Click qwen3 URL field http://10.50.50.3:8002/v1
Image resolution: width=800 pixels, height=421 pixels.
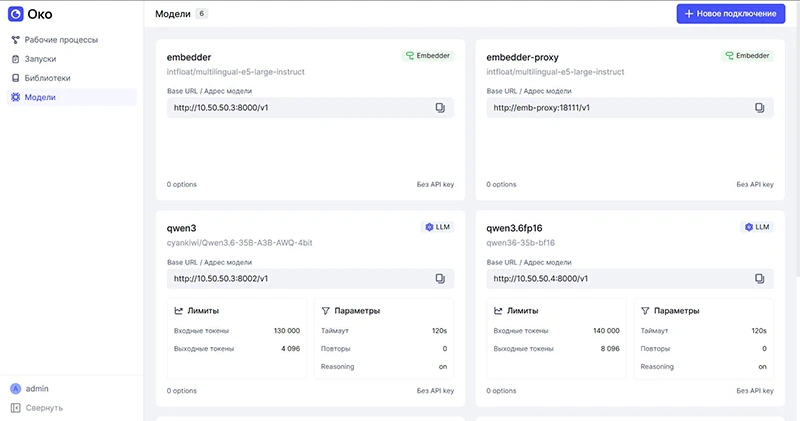point(310,279)
